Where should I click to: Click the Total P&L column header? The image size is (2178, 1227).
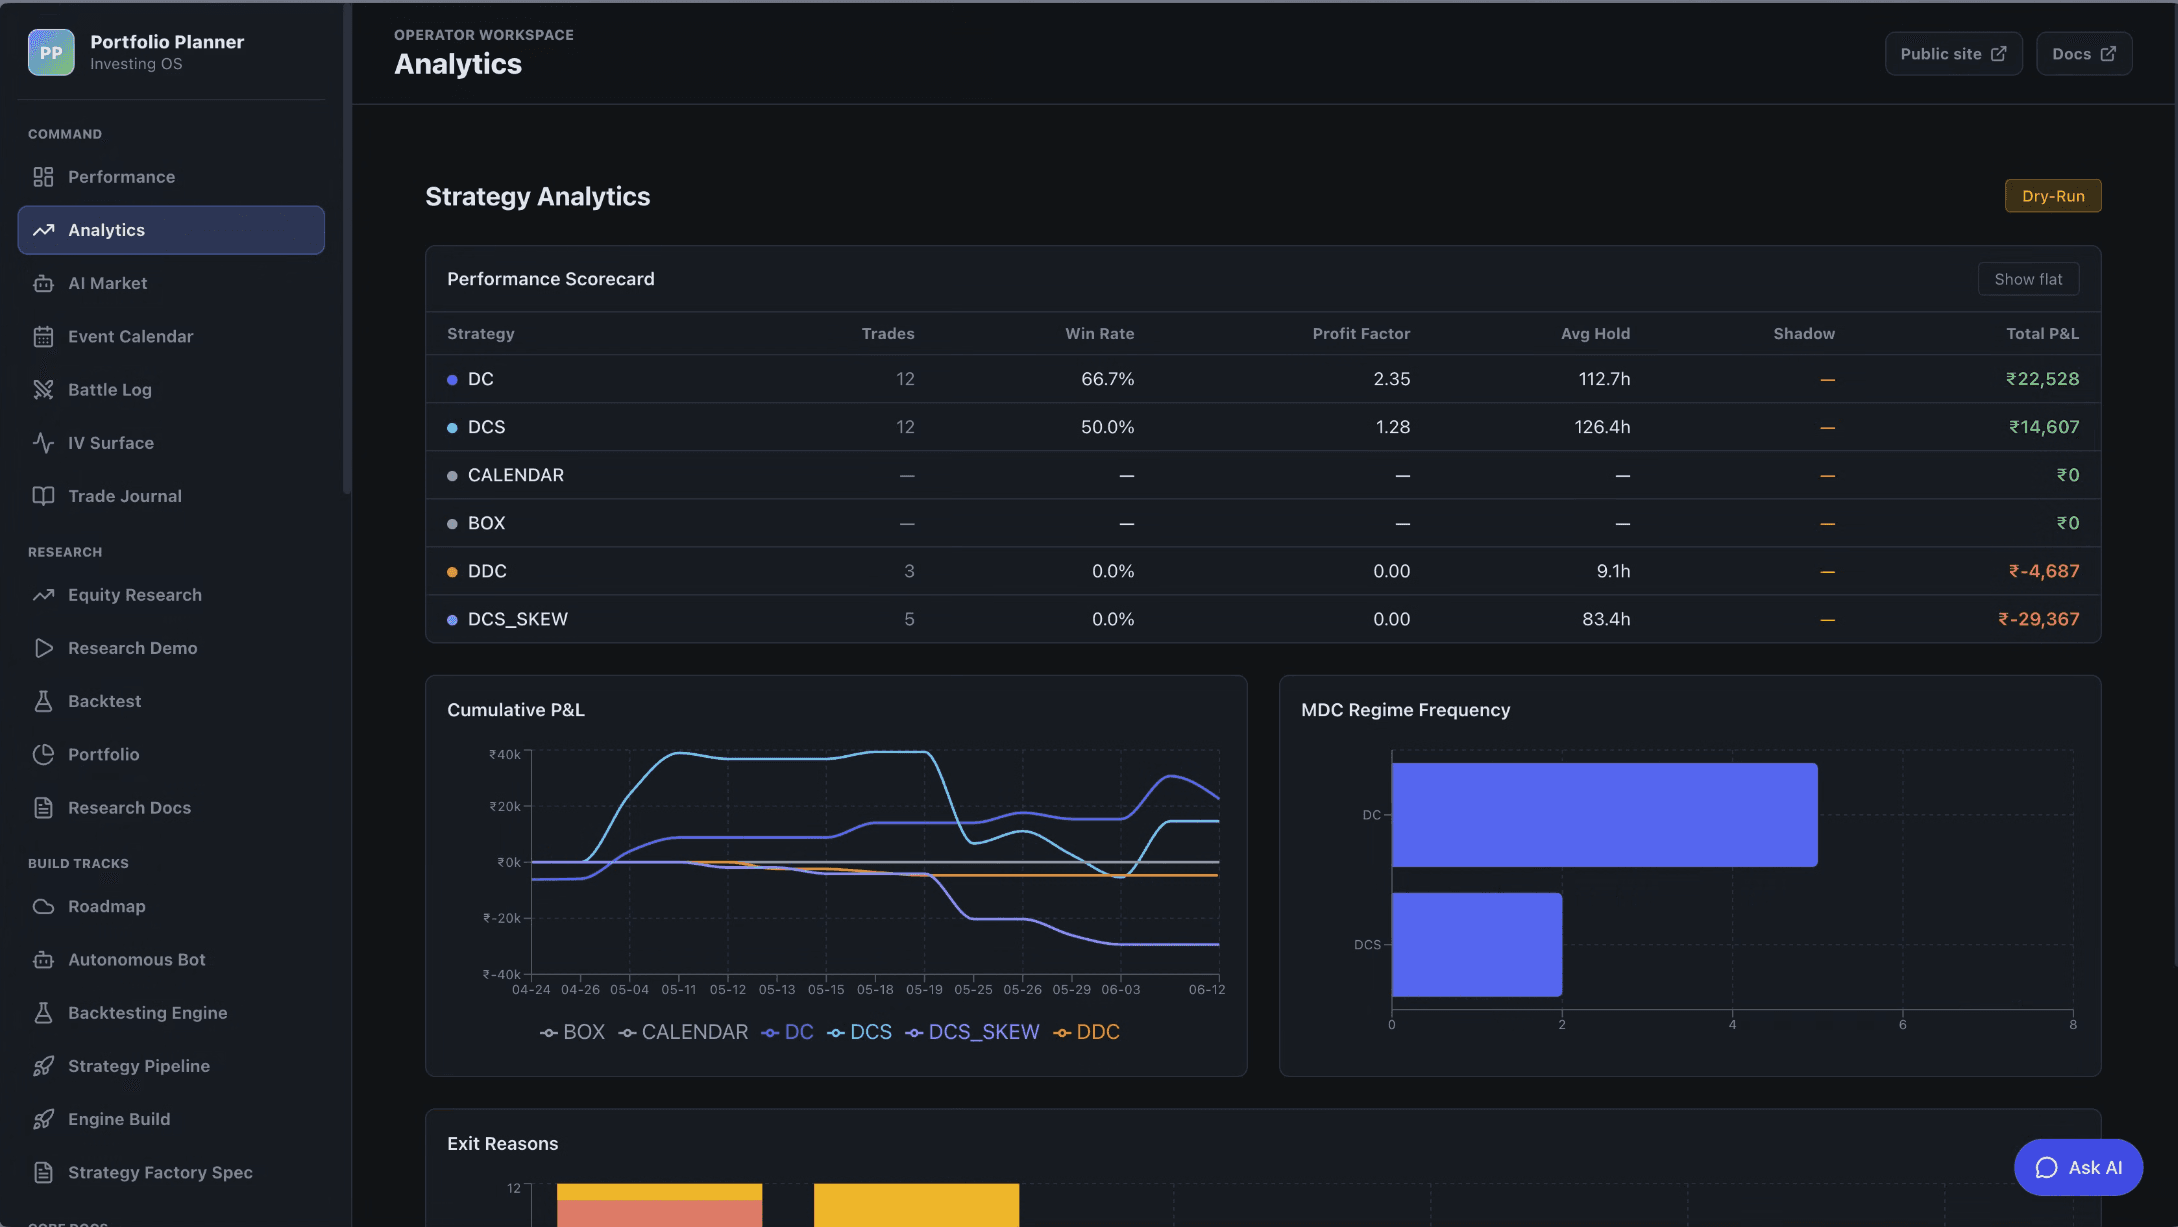(2042, 333)
